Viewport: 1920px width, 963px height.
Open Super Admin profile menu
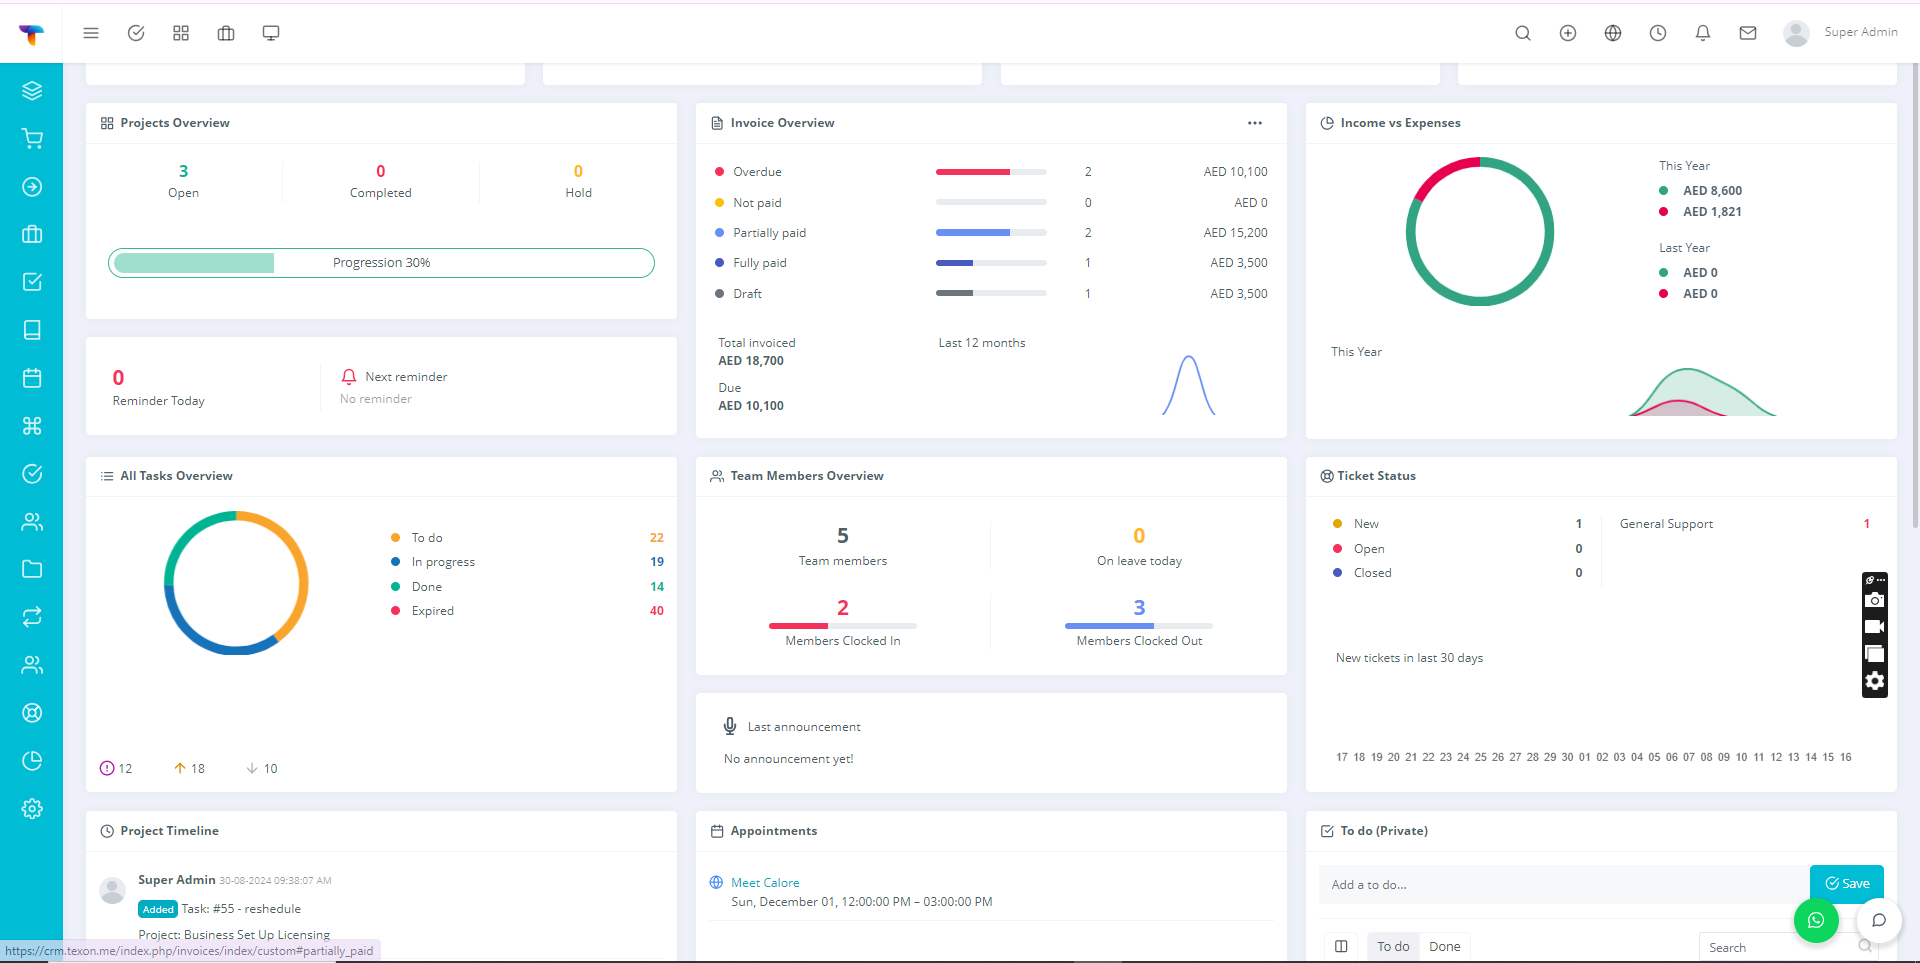(1841, 33)
